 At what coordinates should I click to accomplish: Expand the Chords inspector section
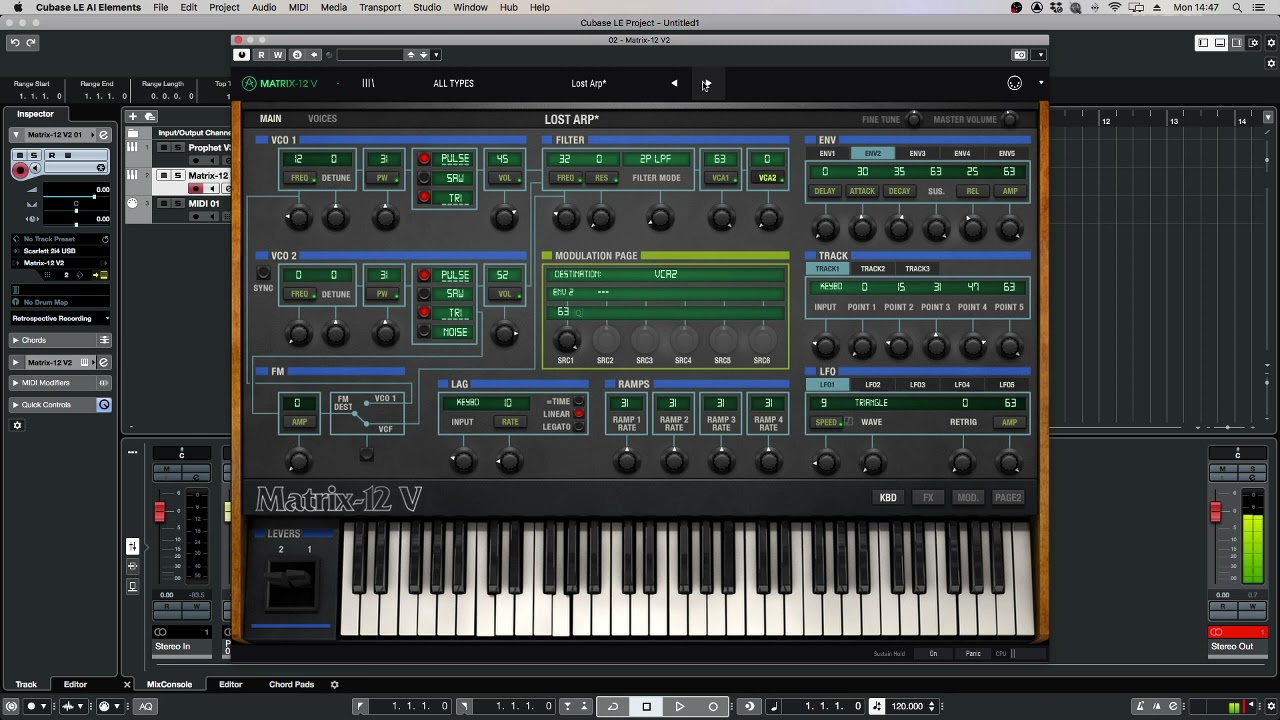[x=15, y=340]
